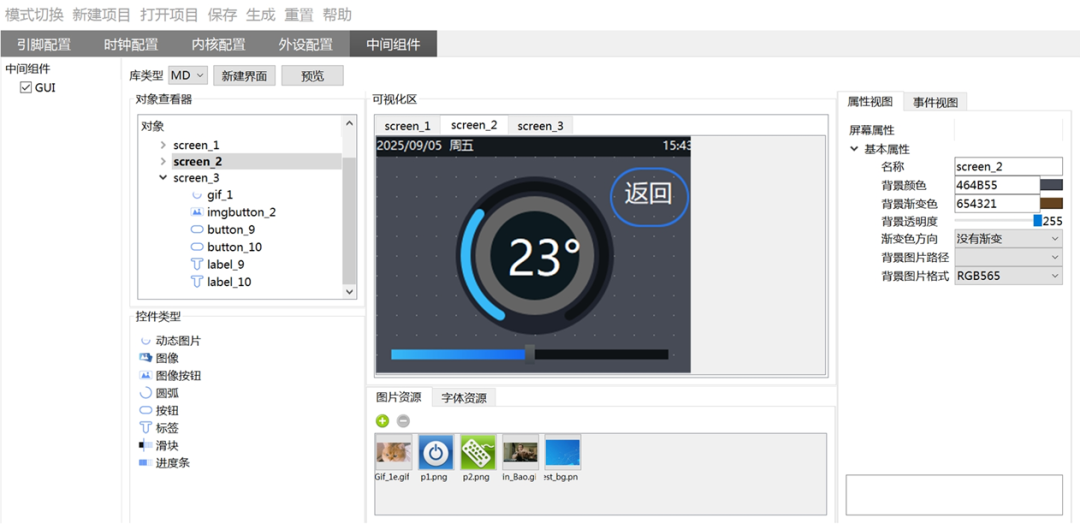Open the 帮助 menu
The height and width of the screenshot is (524, 1080).
pyautogui.click(x=338, y=14)
